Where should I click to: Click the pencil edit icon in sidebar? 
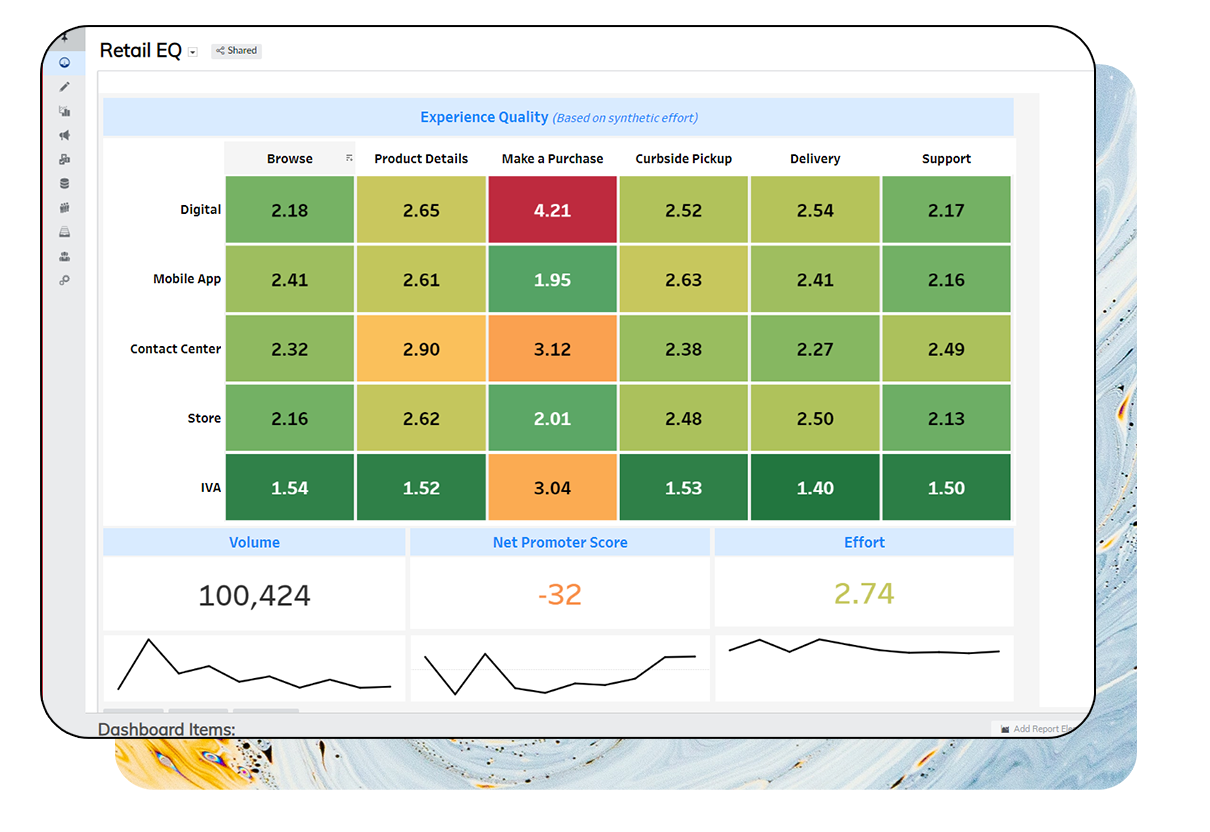pyautogui.click(x=65, y=87)
